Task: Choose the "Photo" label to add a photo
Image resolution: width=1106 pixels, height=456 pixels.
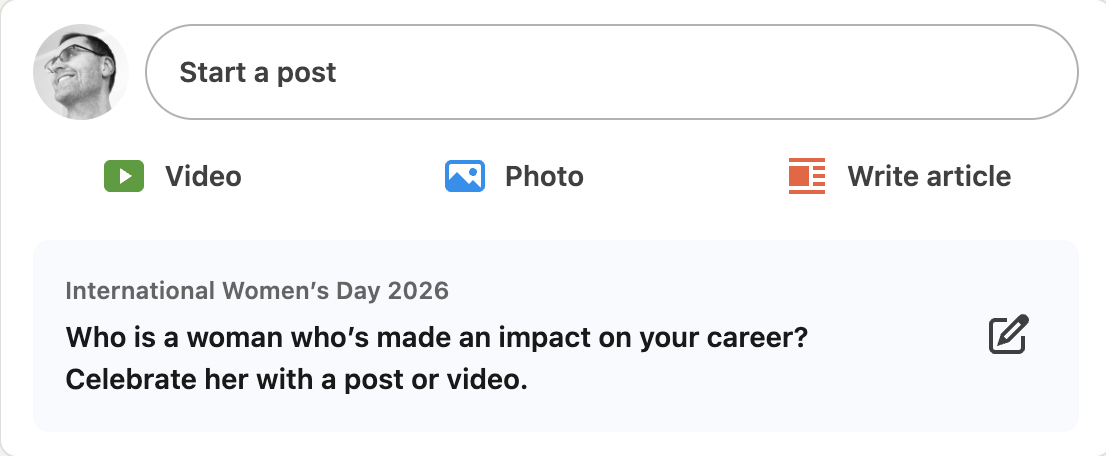Action: point(544,177)
